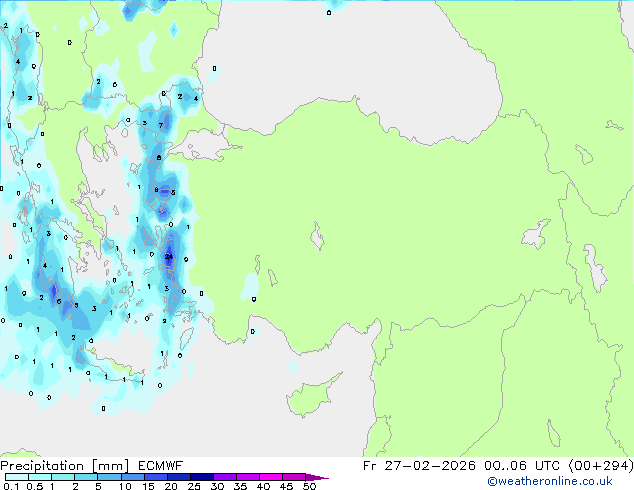Click the '0.5' legend scale label
Viewport: 634px width, 490px height.
(35, 486)
